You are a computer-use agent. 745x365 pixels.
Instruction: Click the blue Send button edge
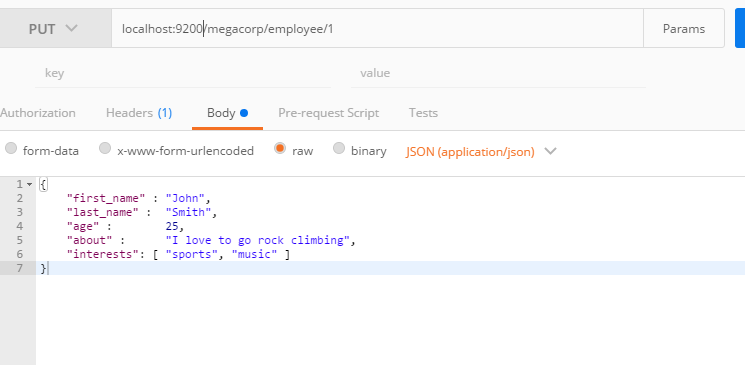740,29
